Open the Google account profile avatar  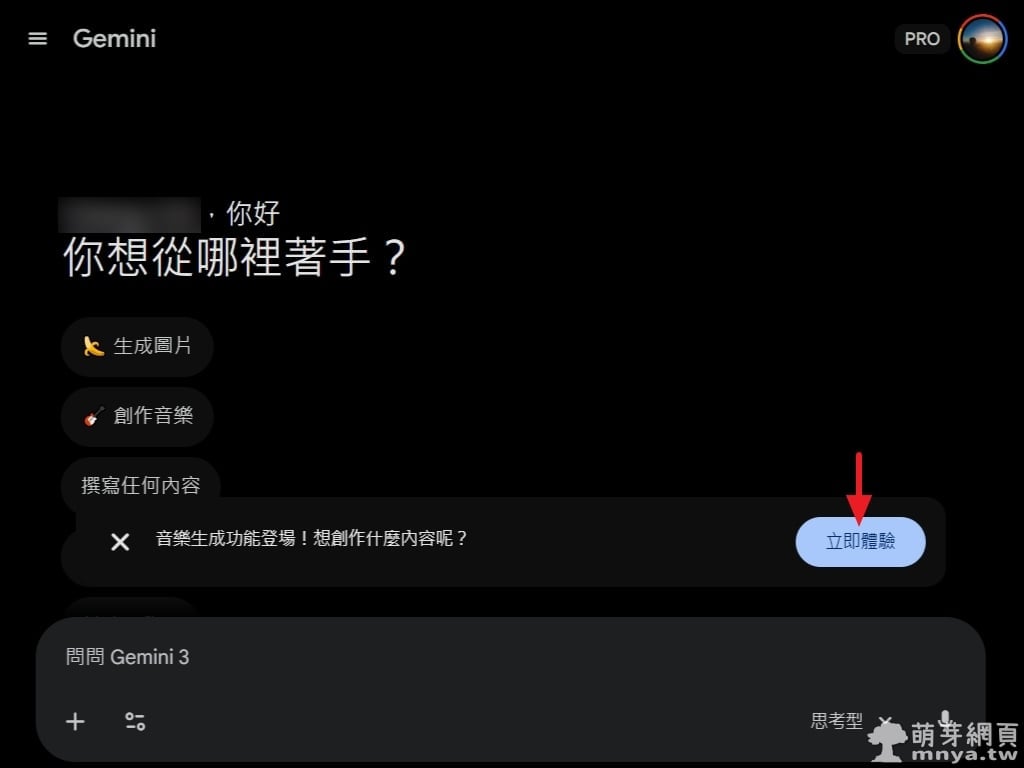coord(982,39)
